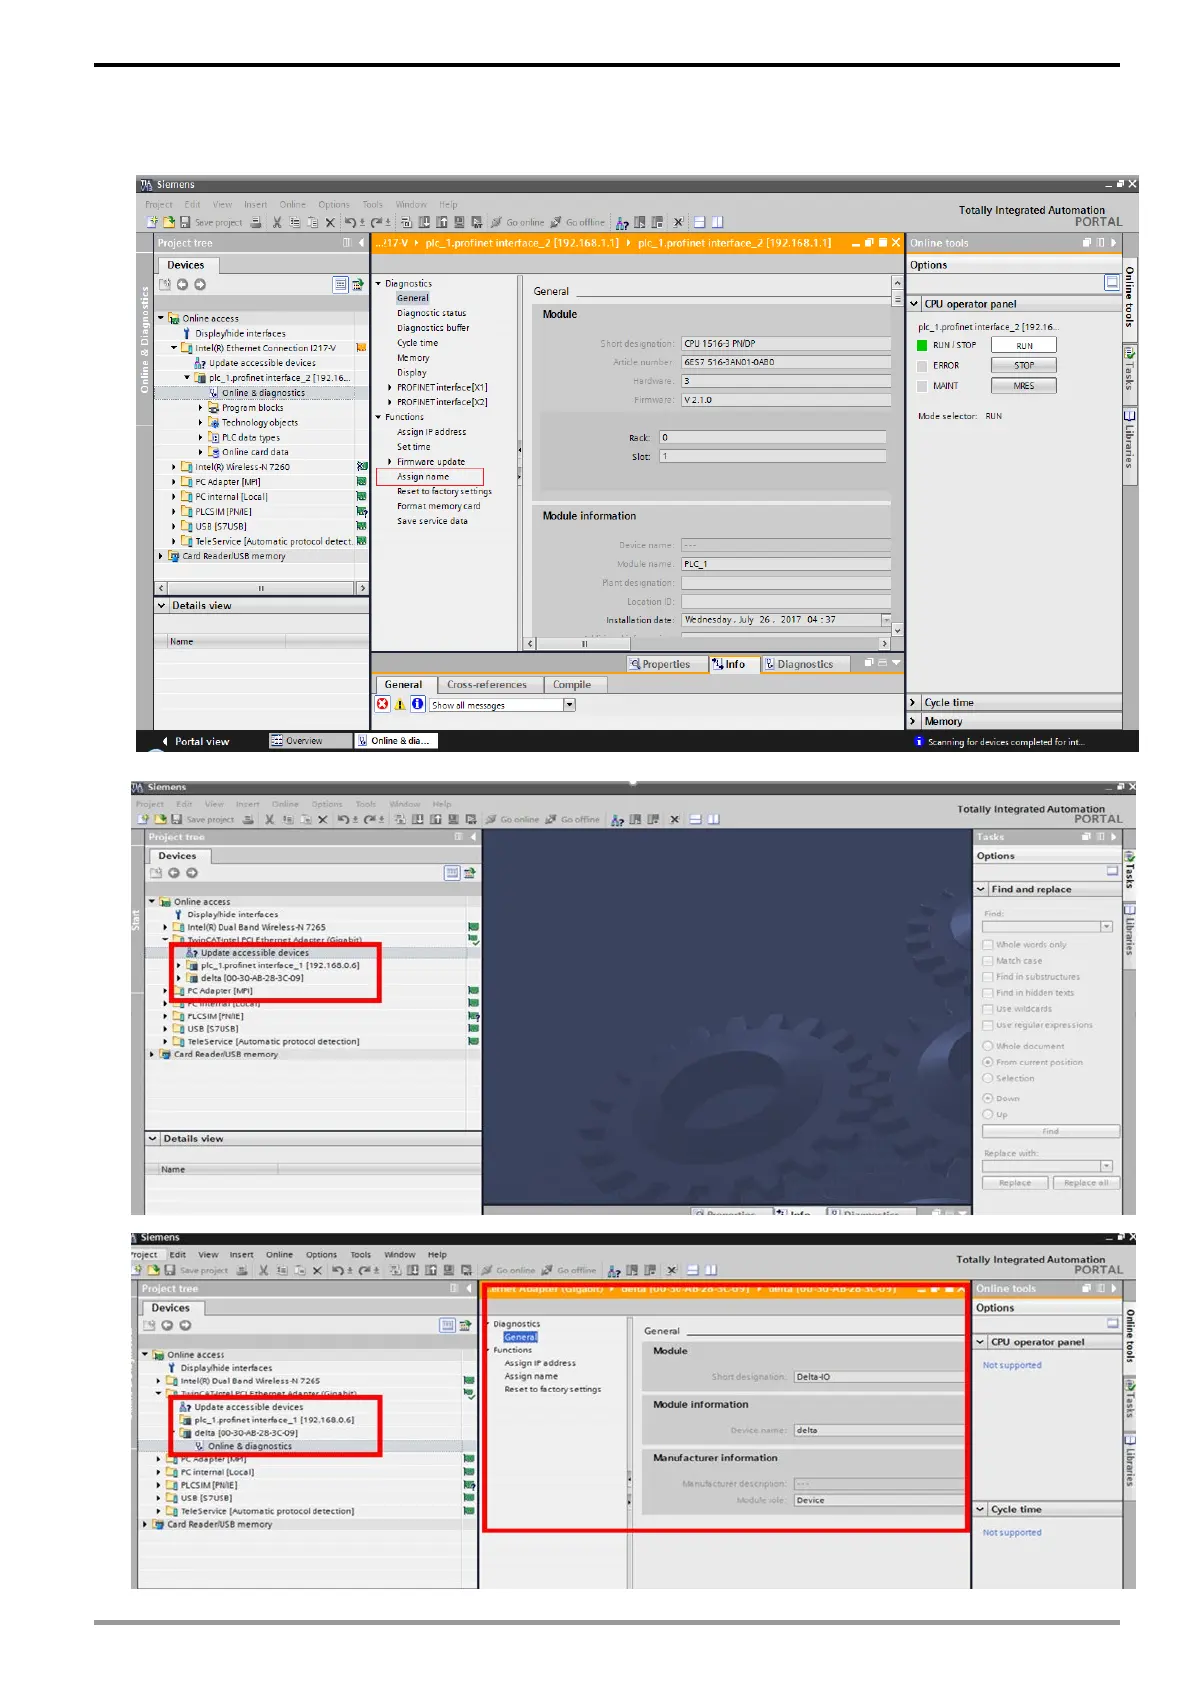Viewport: 1191px width, 1684px height.
Task: Toggle warning messages filter icon
Action: pyautogui.click(x=400, y=704)
